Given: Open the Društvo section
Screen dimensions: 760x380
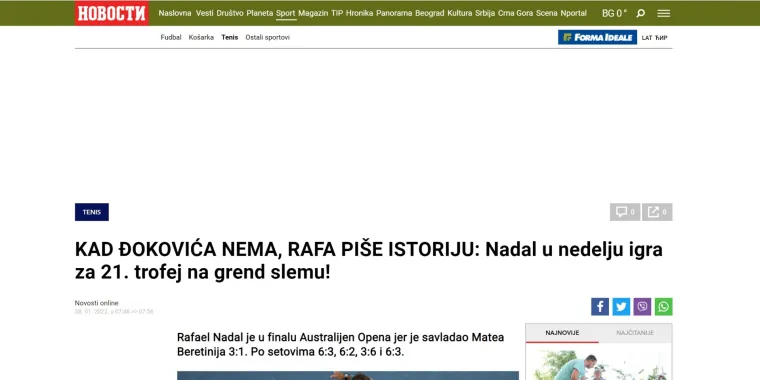Looking at the screenshot, I should tap(230, 14).
